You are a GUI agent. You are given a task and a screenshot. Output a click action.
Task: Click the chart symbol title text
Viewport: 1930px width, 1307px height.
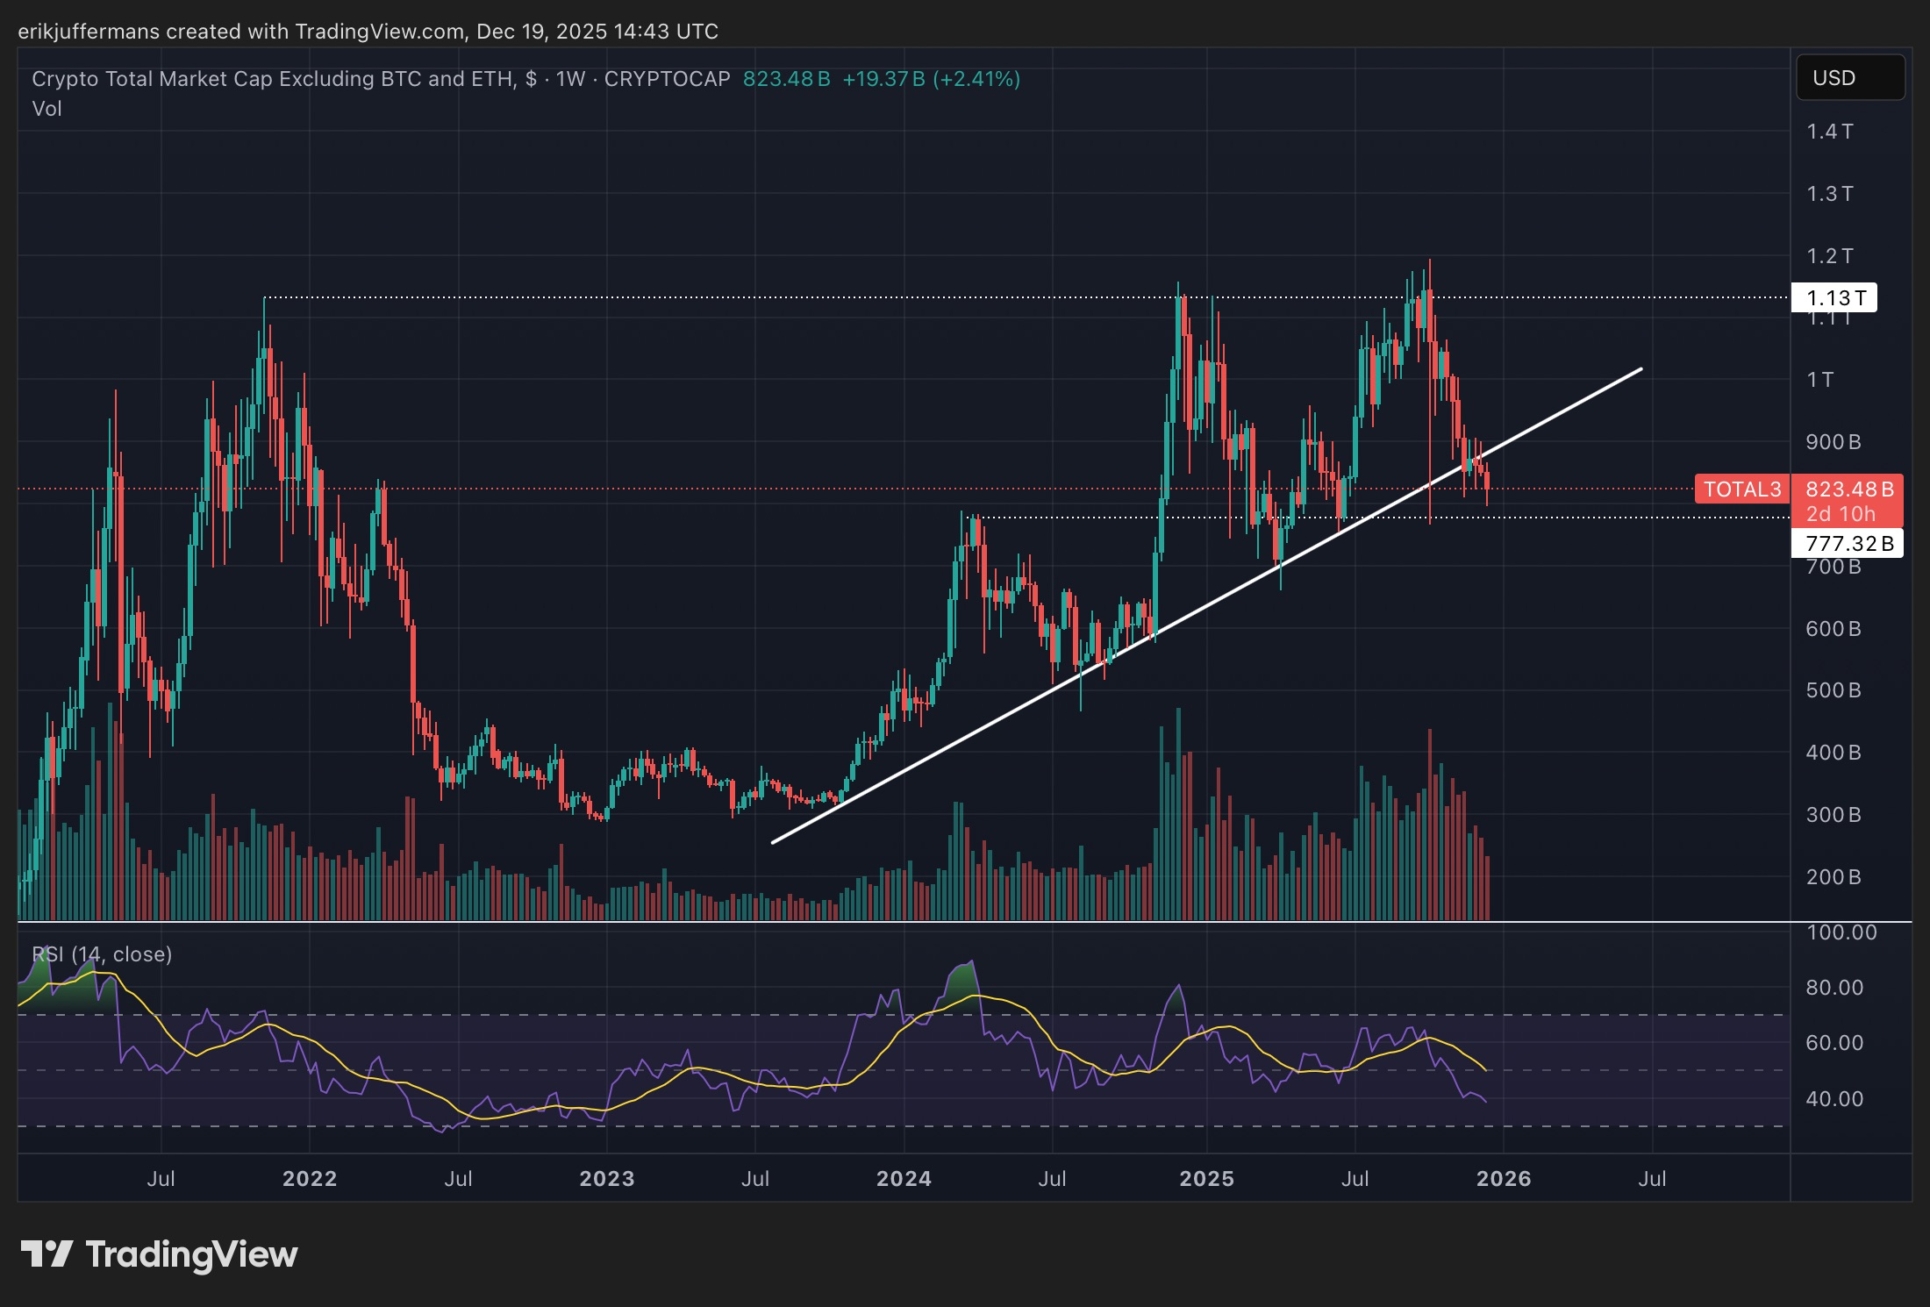pos(270,79)
